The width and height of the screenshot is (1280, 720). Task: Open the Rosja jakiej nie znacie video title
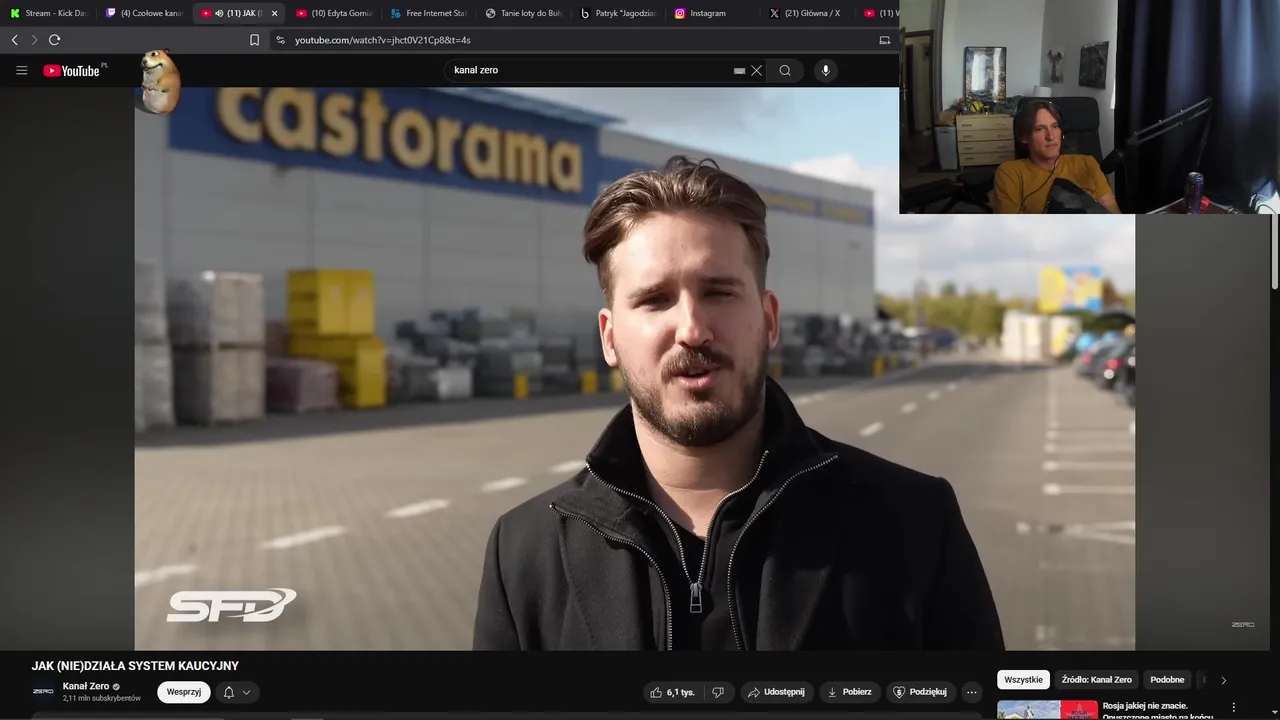pos(1158,711)
